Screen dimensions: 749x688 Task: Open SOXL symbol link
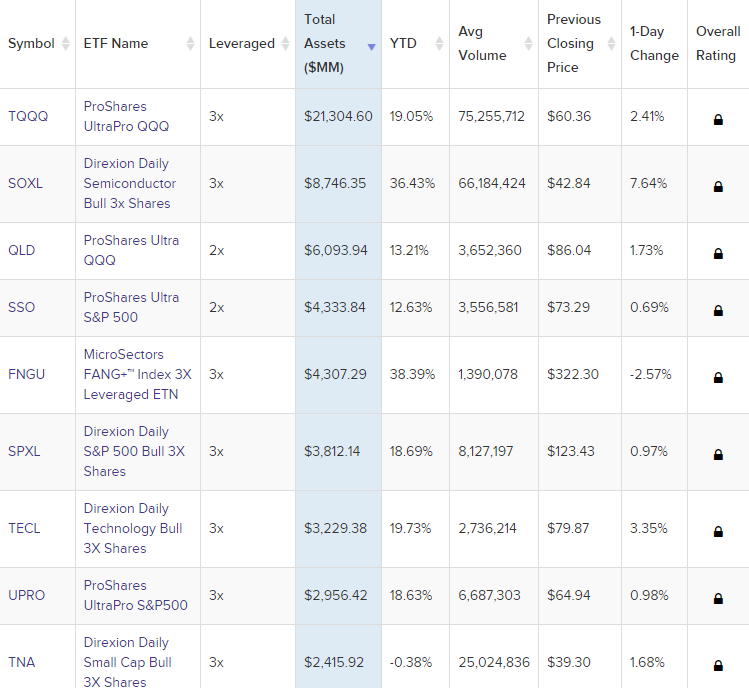pos(25,183)
